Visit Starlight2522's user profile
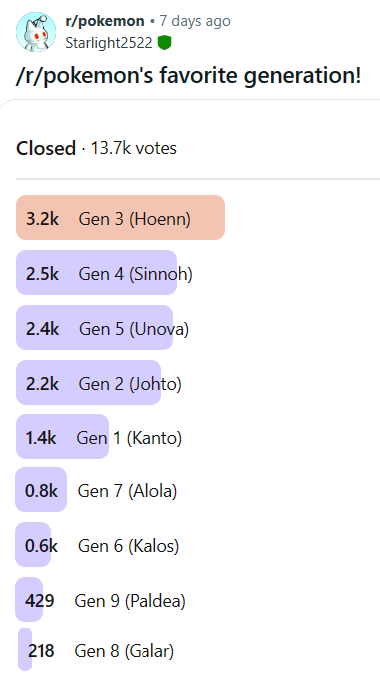This screenshot has height=694, width=380. [x=109, y=43]
